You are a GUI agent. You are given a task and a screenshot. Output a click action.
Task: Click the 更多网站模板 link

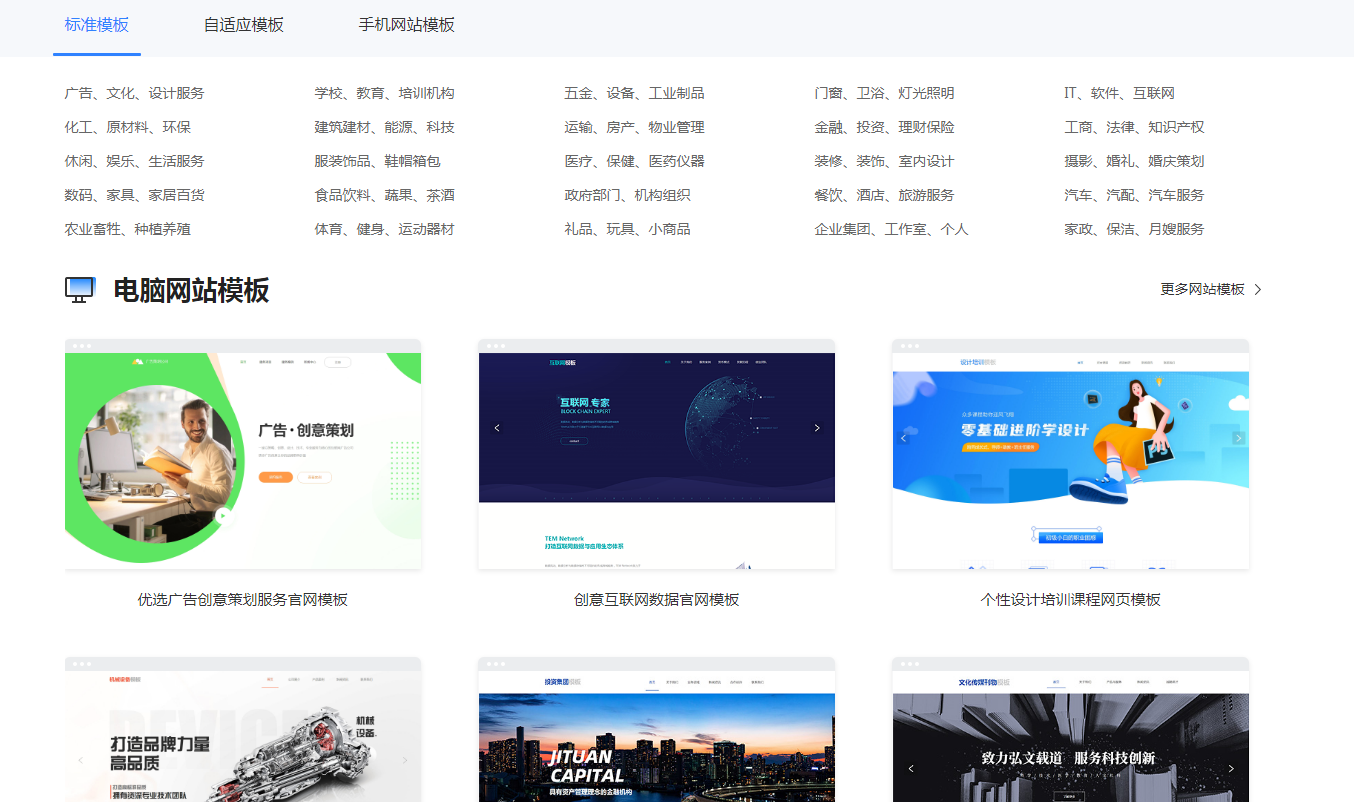pos(1203,289)
